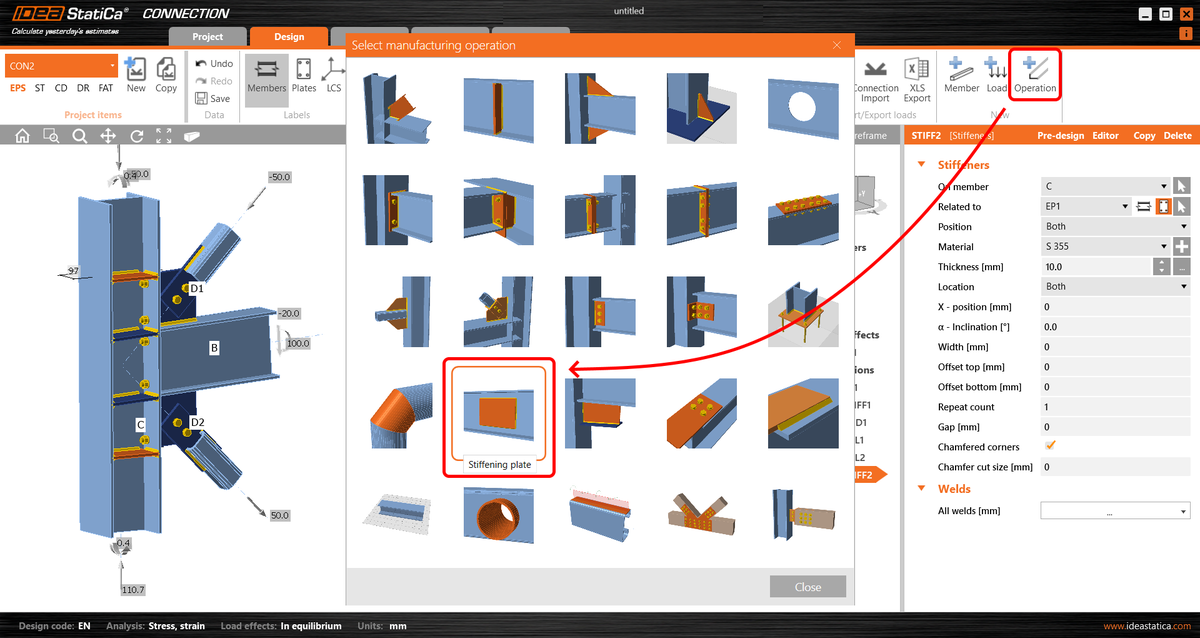Click the Operation icon to add new operation
This screenshot has height=638, width=1200.
(1034, 74)
